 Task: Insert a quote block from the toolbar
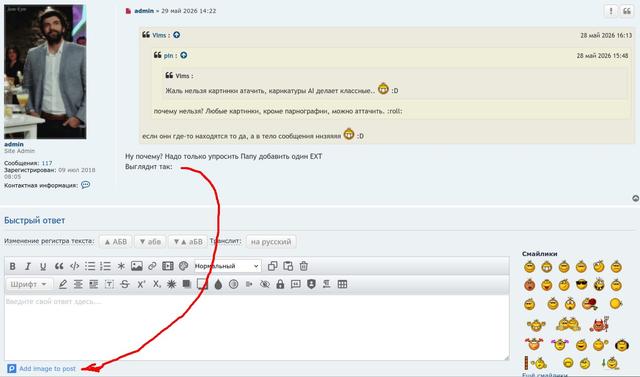coord(59,266)
